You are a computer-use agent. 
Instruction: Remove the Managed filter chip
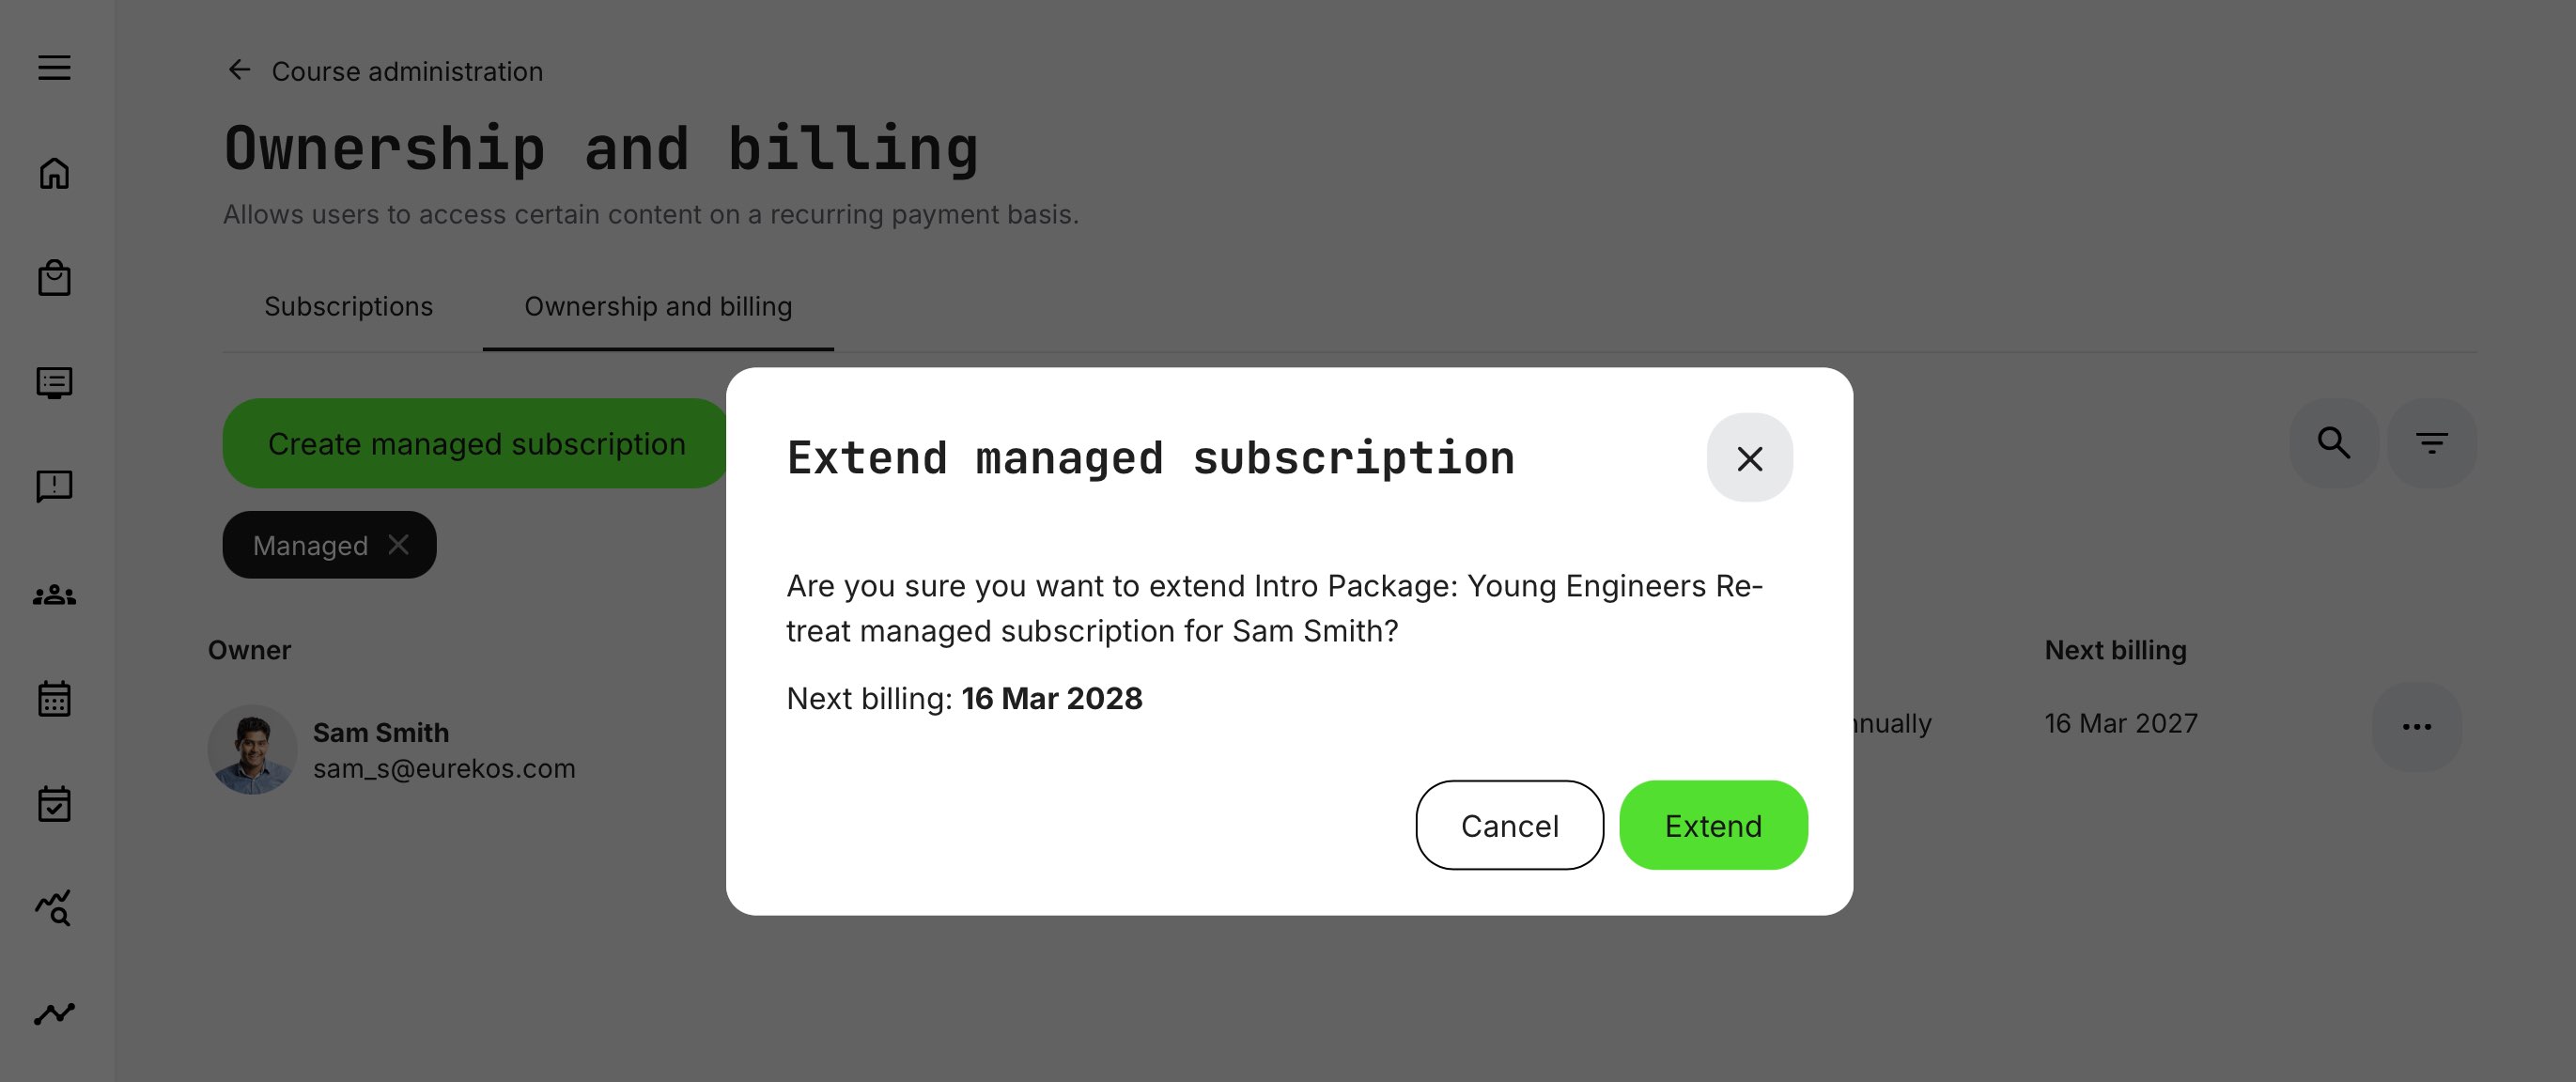[x=399, y=545]
